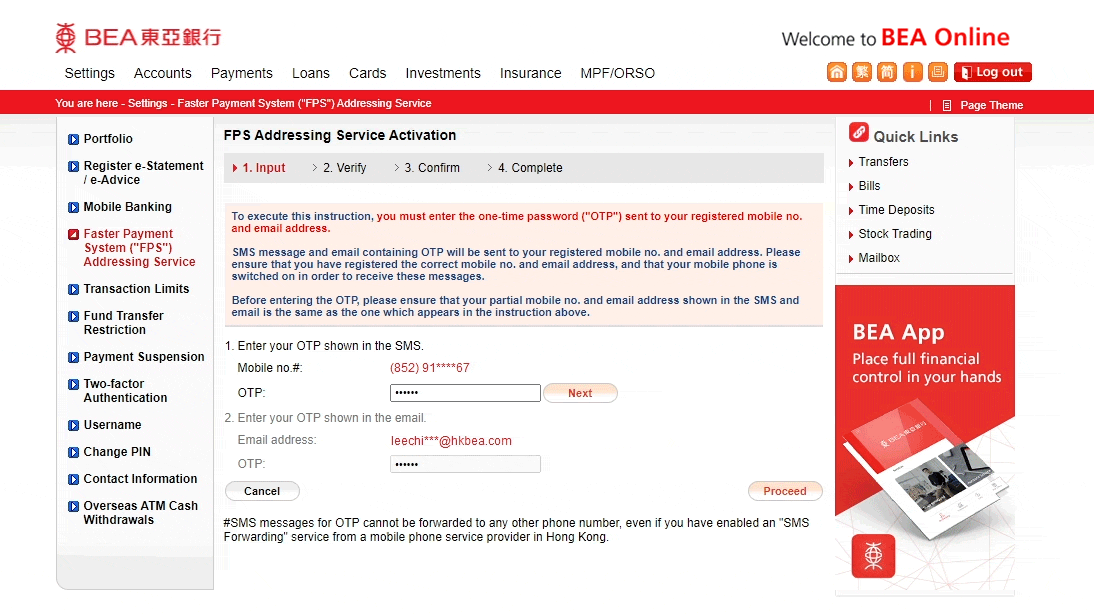Log out of BEA Online
The width and height of the screenshot is (1094, 614).
(x=993, y=72)
